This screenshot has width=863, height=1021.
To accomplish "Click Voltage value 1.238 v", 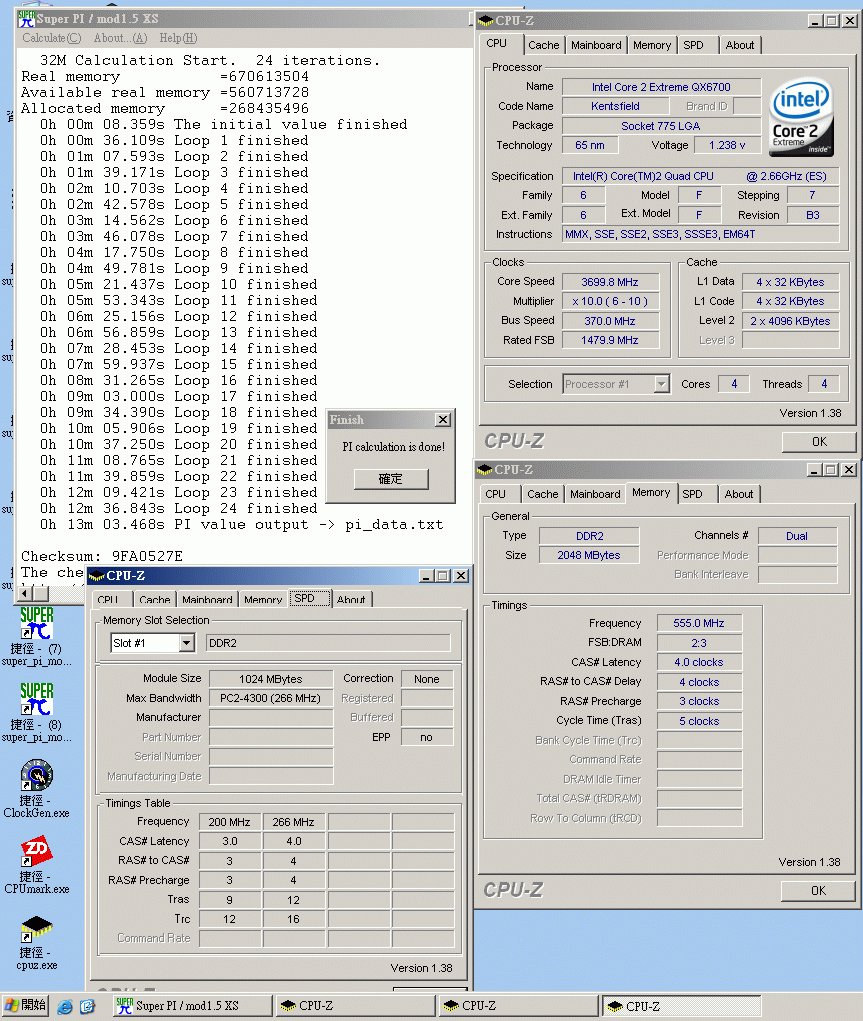I will coord(727,145).
